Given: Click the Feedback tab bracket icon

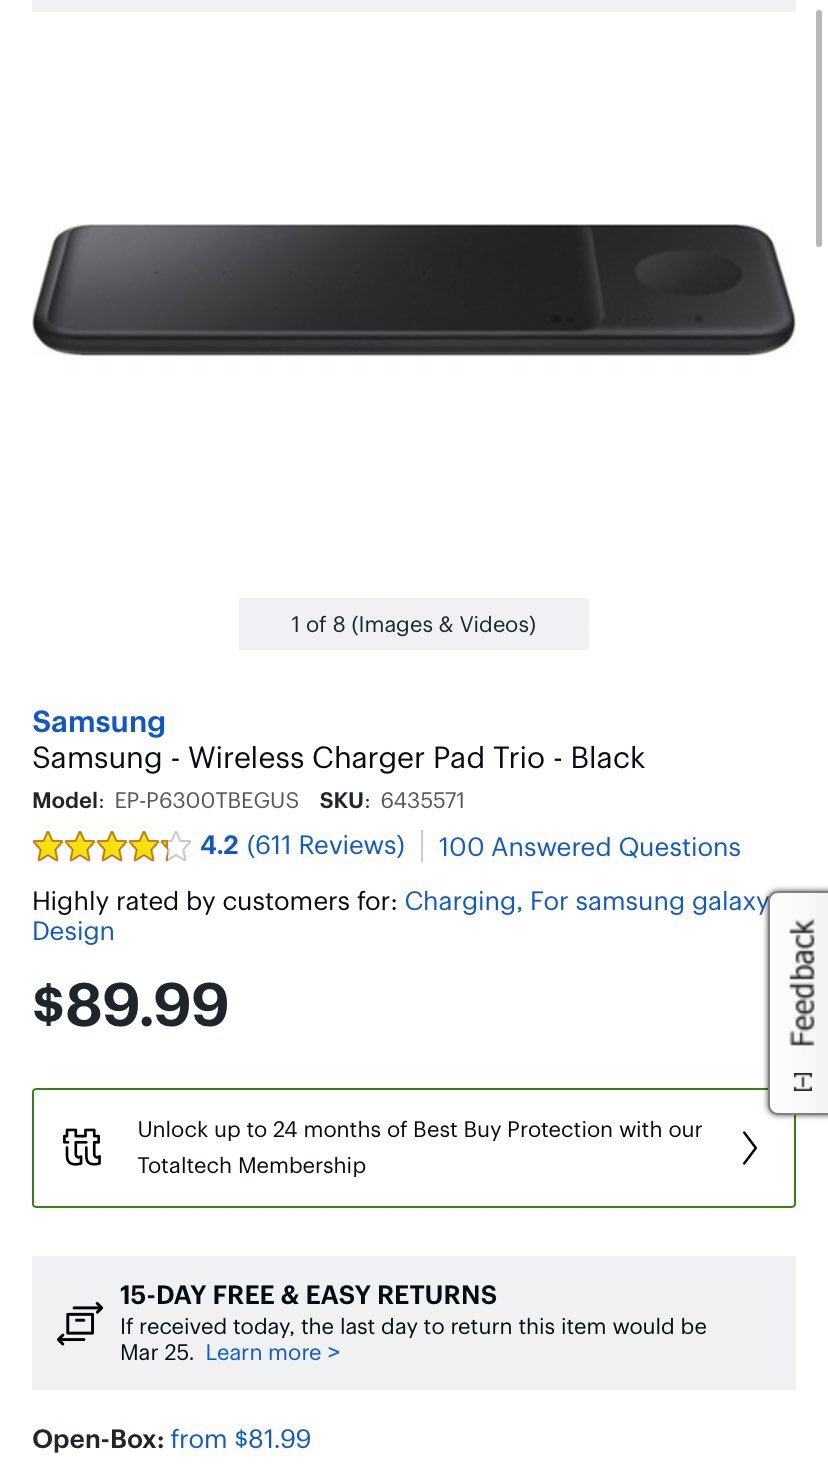Looking at the screenshot, I should [x=802, y=1082].
